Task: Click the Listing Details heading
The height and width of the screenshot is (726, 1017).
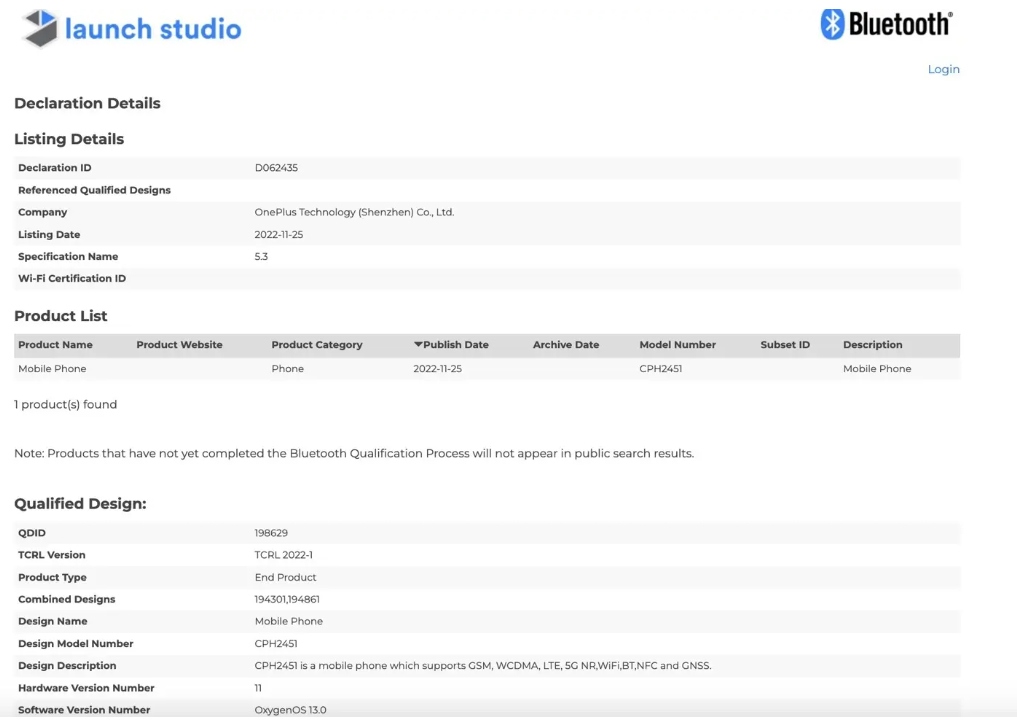Action: click(x=69, y=139)
